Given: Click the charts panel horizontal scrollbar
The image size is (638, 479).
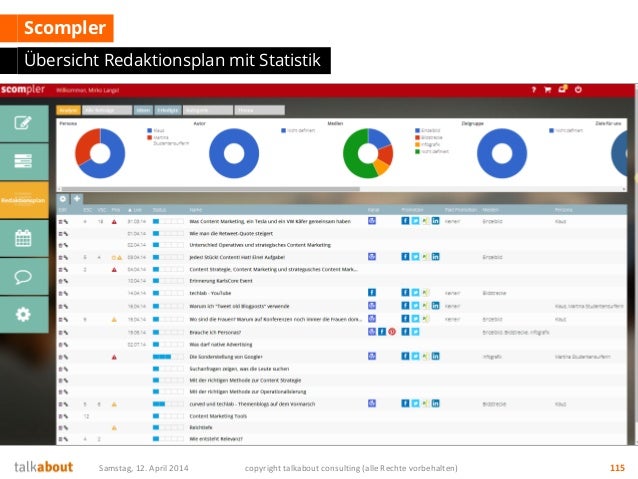Looking at the screenshot, I should (x=211, y=189).
